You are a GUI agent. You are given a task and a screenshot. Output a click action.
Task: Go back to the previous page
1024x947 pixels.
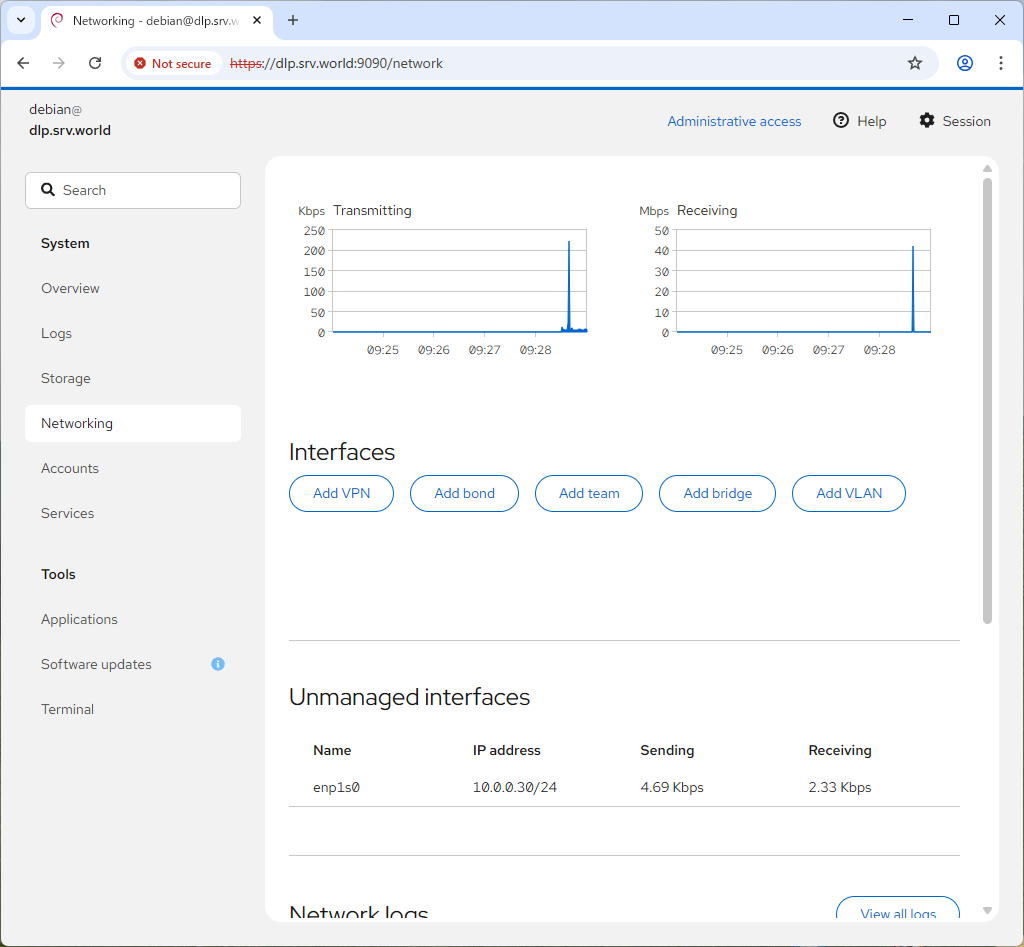23,63
